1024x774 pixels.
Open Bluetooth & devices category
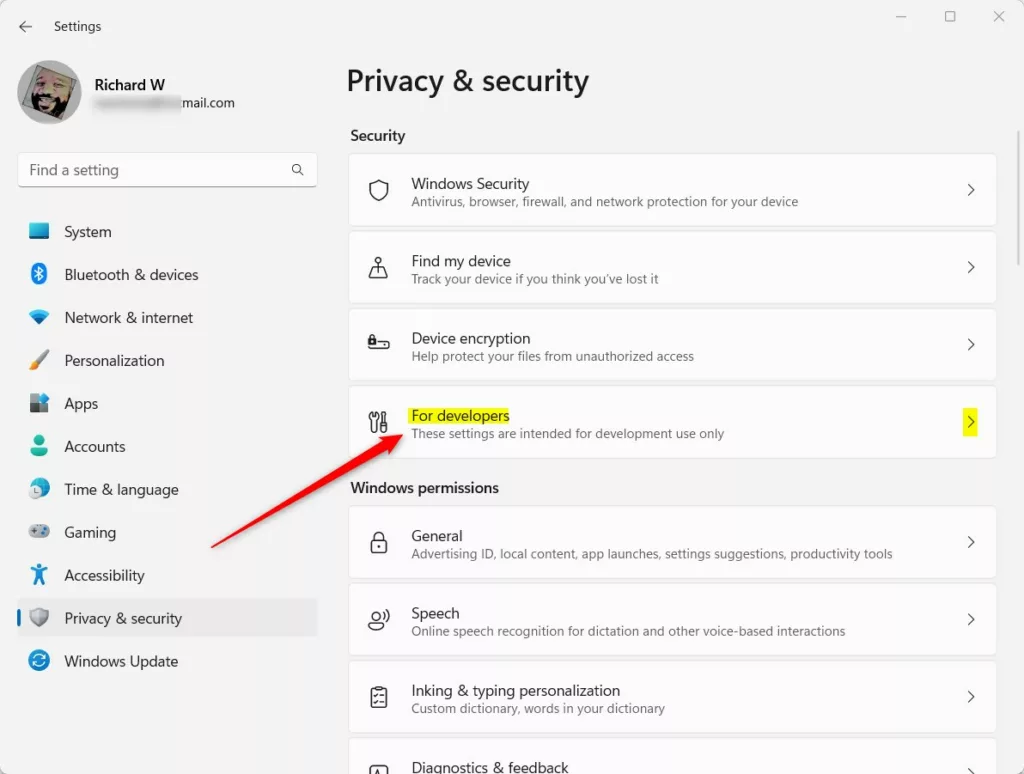(x=131, y=275)
